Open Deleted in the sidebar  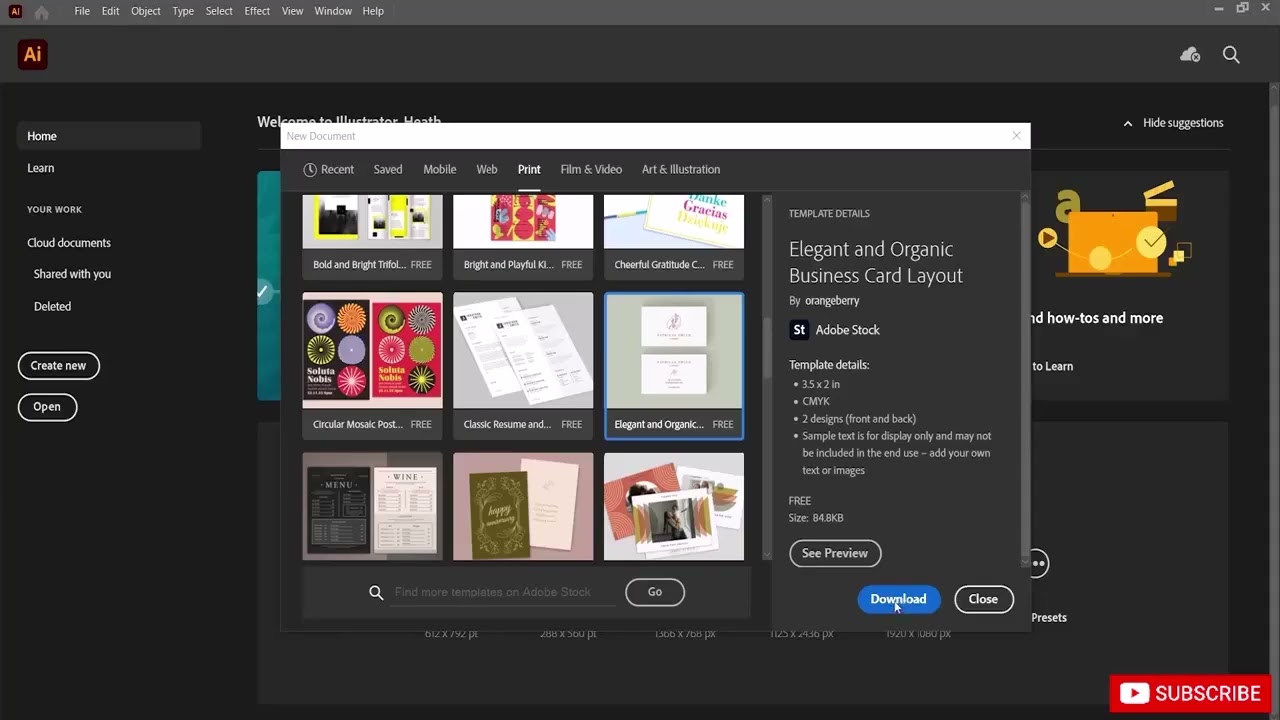52,307
